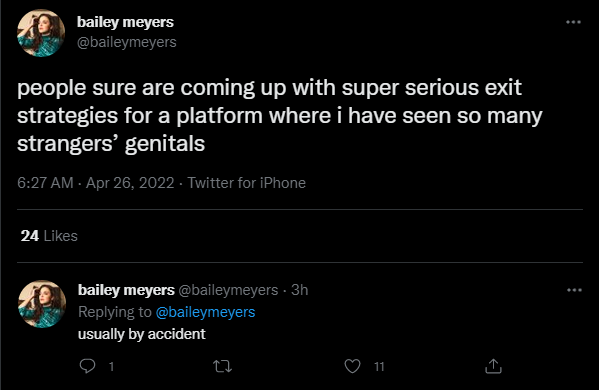This screenshot has width=599, height=390.
Task: Open the 3h timestamp on the reply
Action: (300, 290)
